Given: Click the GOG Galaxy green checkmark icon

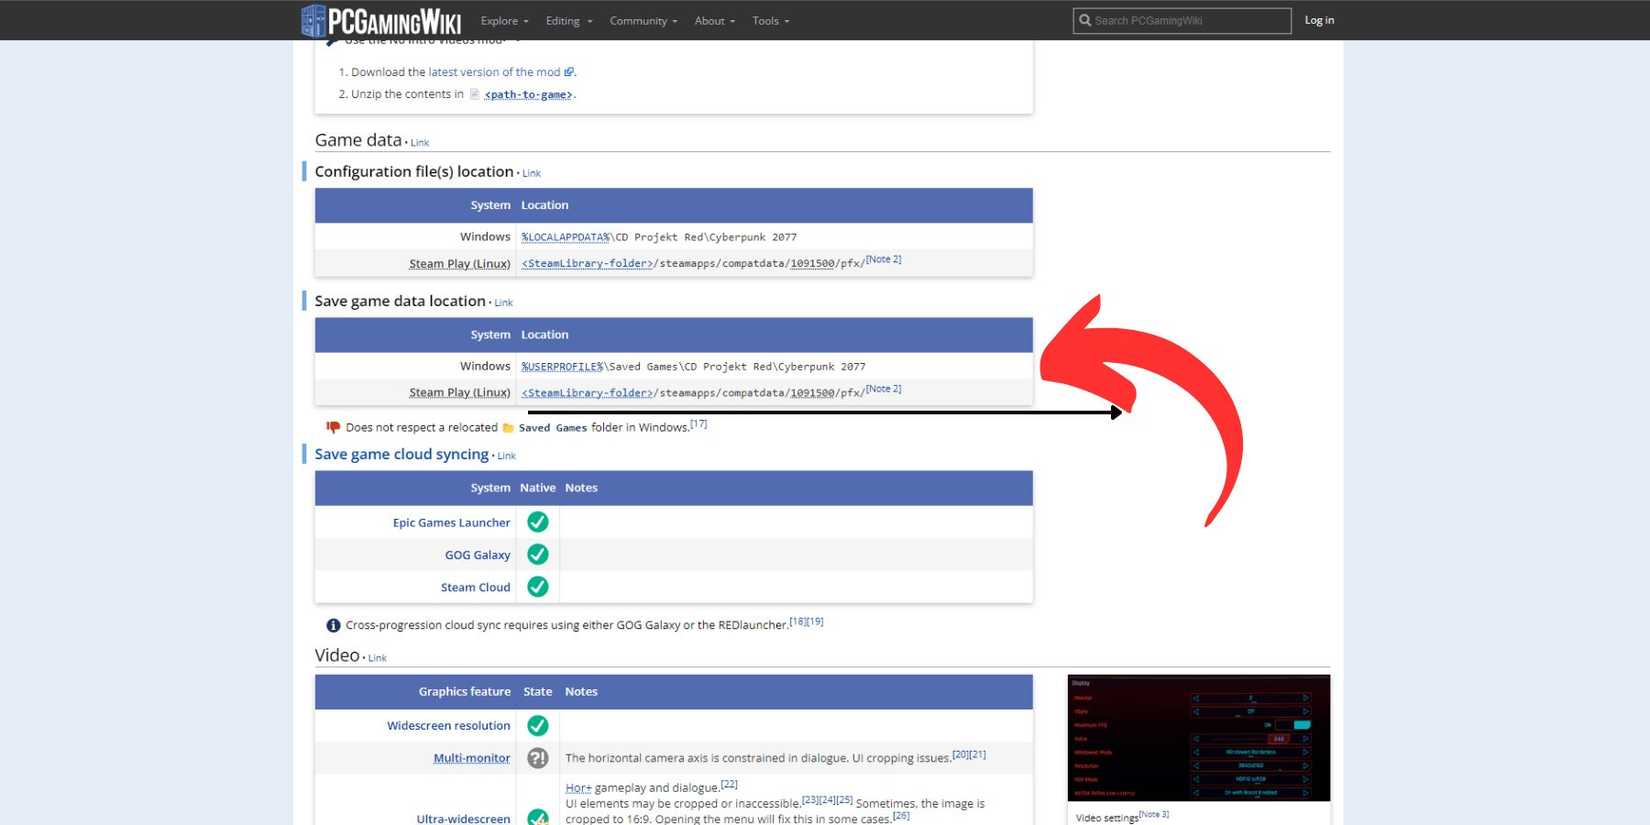Looking at the screenshot, I should pos(538,555).
